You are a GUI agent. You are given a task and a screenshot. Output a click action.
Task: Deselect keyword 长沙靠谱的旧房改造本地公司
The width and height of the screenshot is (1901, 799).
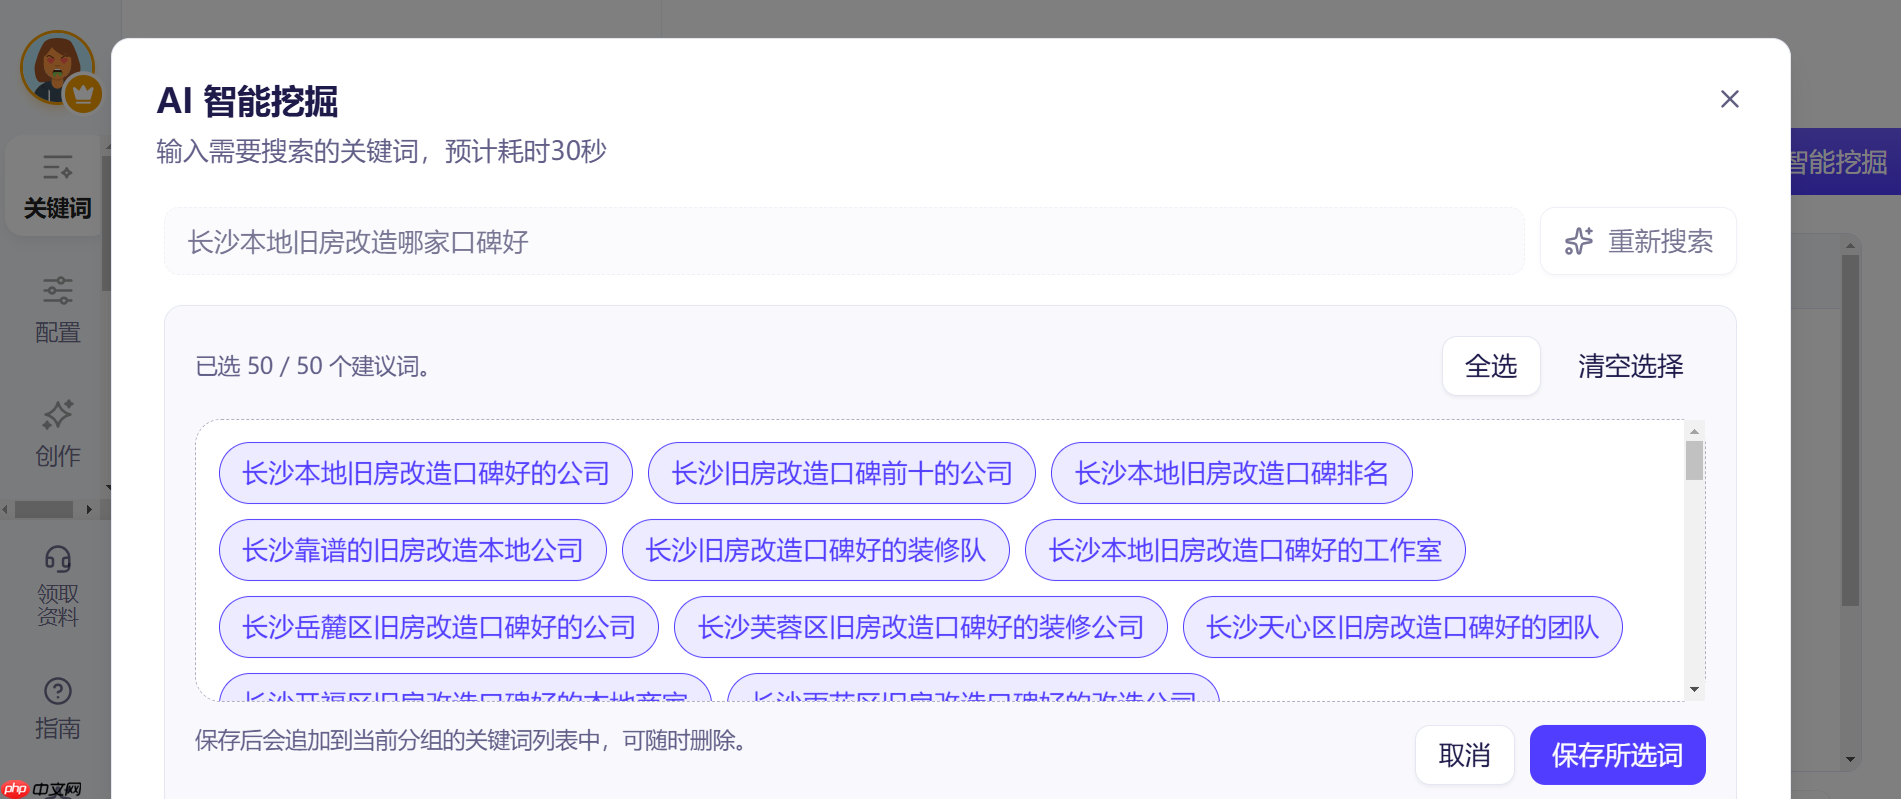(x=413, y=550)
